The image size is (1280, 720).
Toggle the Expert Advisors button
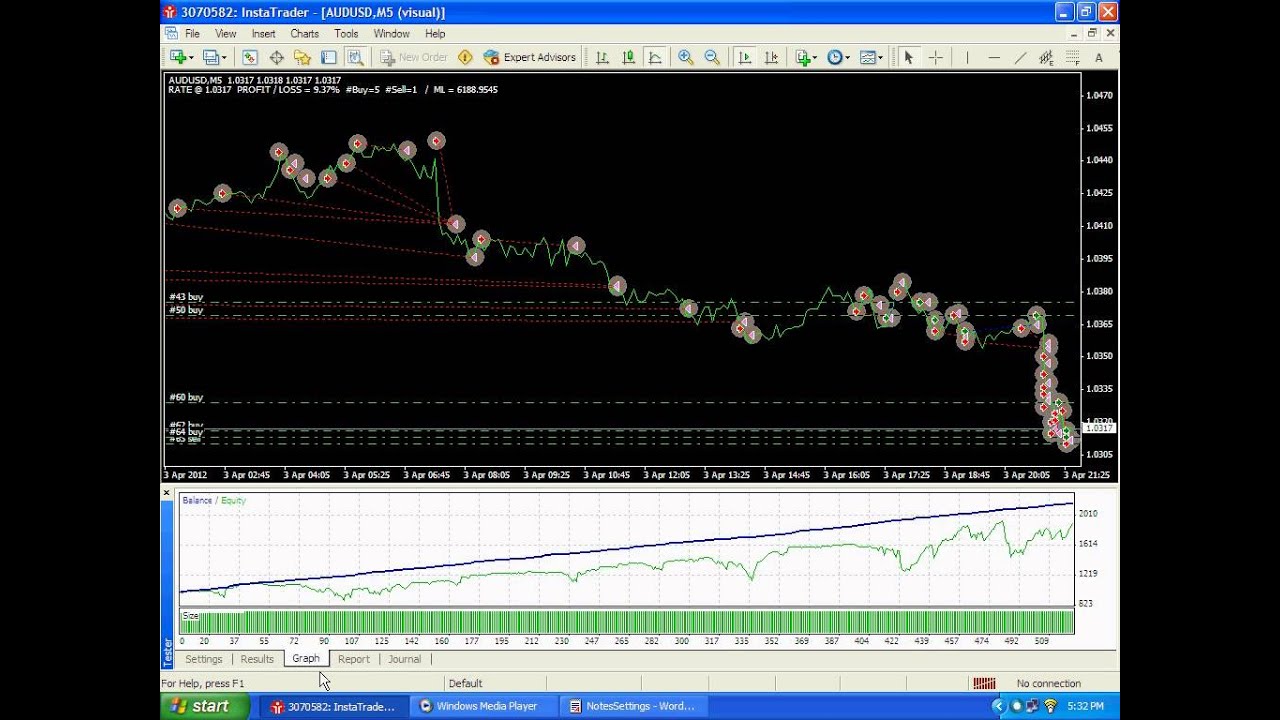tap(530, 58)
